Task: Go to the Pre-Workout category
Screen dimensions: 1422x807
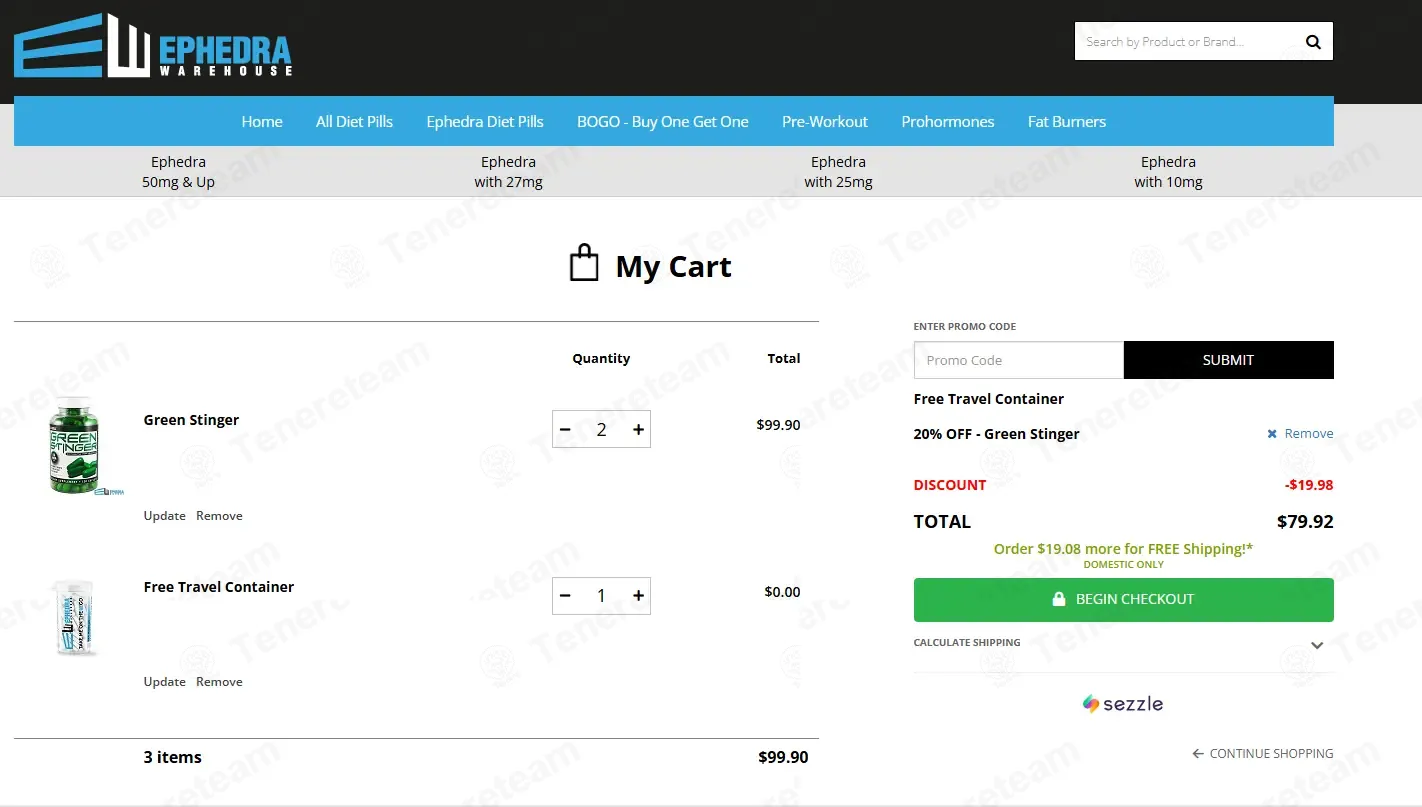Action: pyautogui.click(x=824, y=122)
